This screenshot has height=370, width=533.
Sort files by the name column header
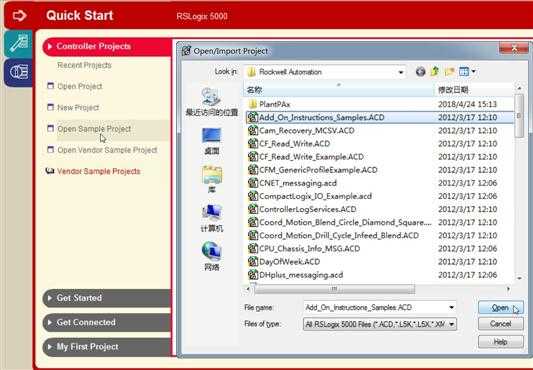pyautogui.click(x=339, y=90)
